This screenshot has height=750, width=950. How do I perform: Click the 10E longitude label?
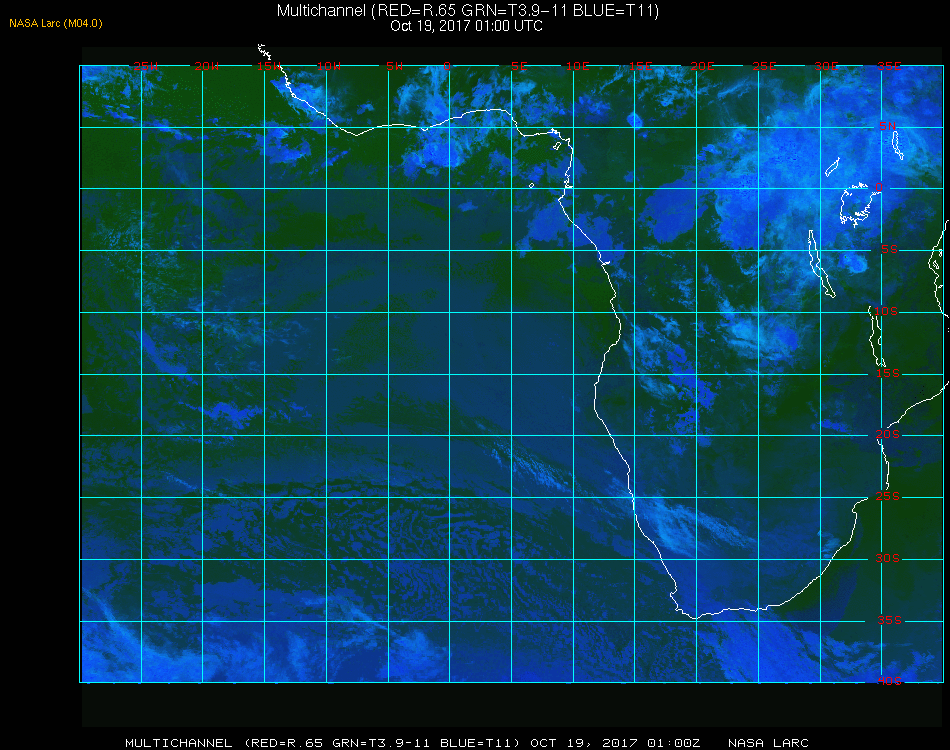click(577, 66)
